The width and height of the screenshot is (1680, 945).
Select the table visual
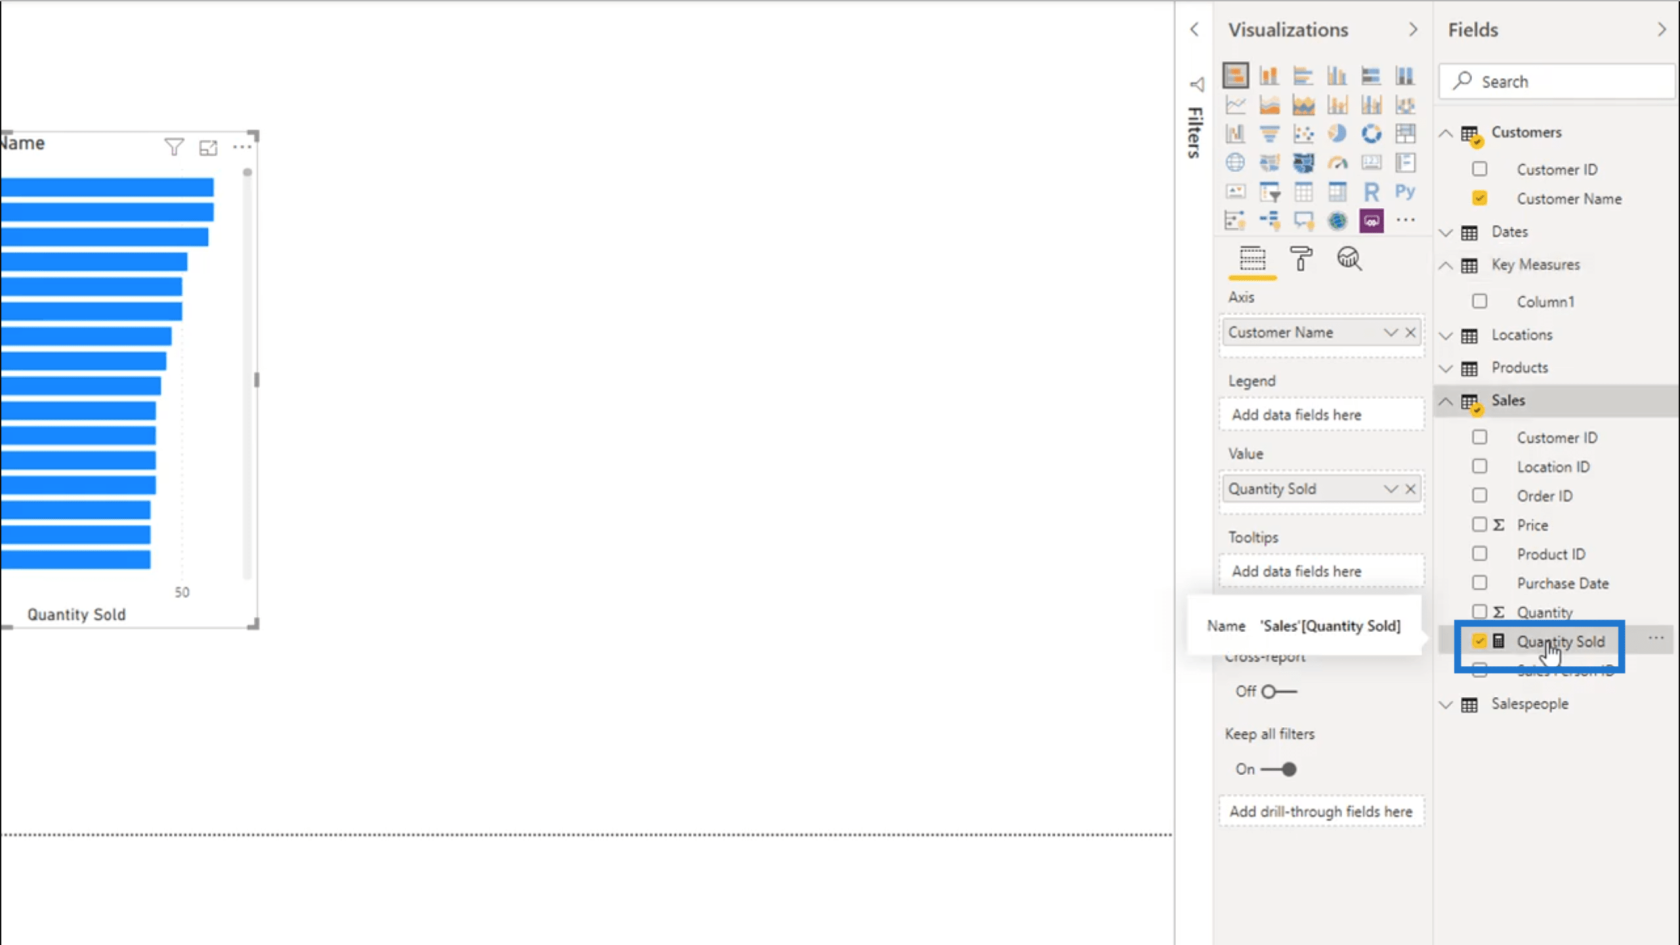click(1303, 191)
